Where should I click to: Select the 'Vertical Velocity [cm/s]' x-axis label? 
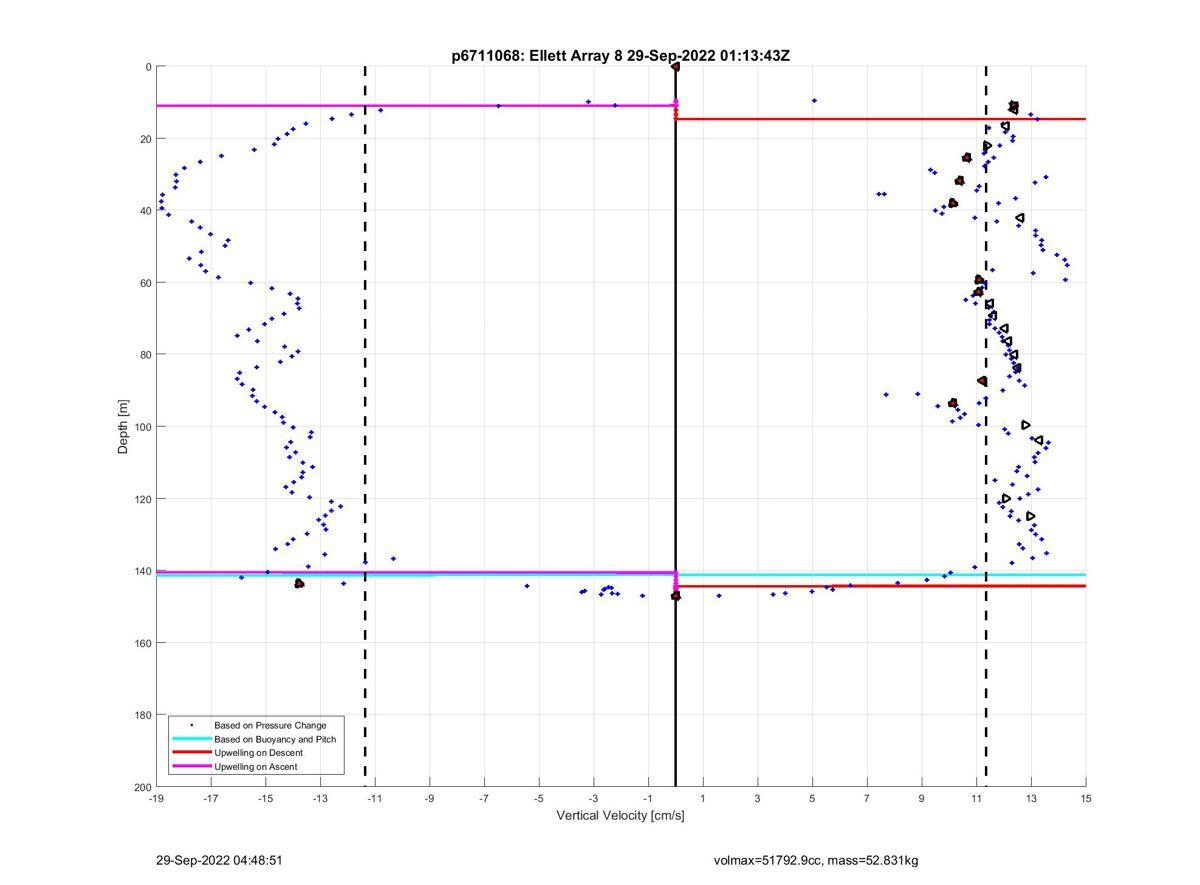(x=620, y=815)
